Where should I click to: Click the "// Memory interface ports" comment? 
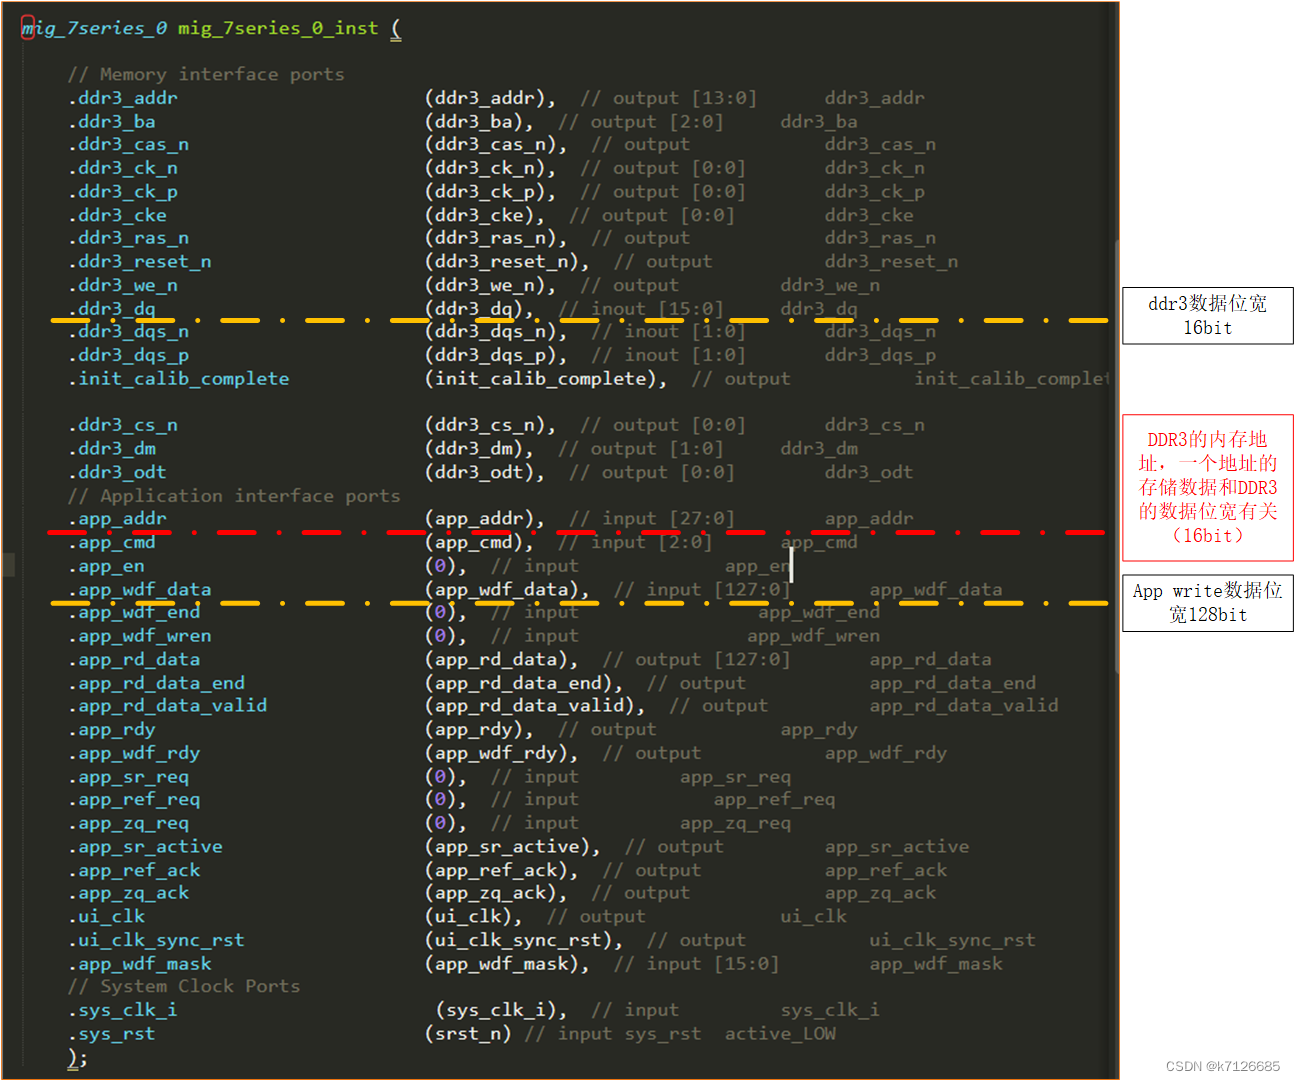click(206, 74)
